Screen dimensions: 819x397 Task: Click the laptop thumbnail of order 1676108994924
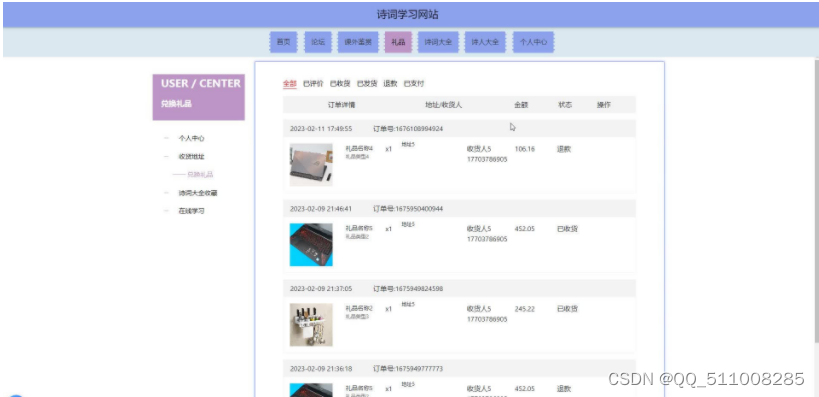[311, 165]
